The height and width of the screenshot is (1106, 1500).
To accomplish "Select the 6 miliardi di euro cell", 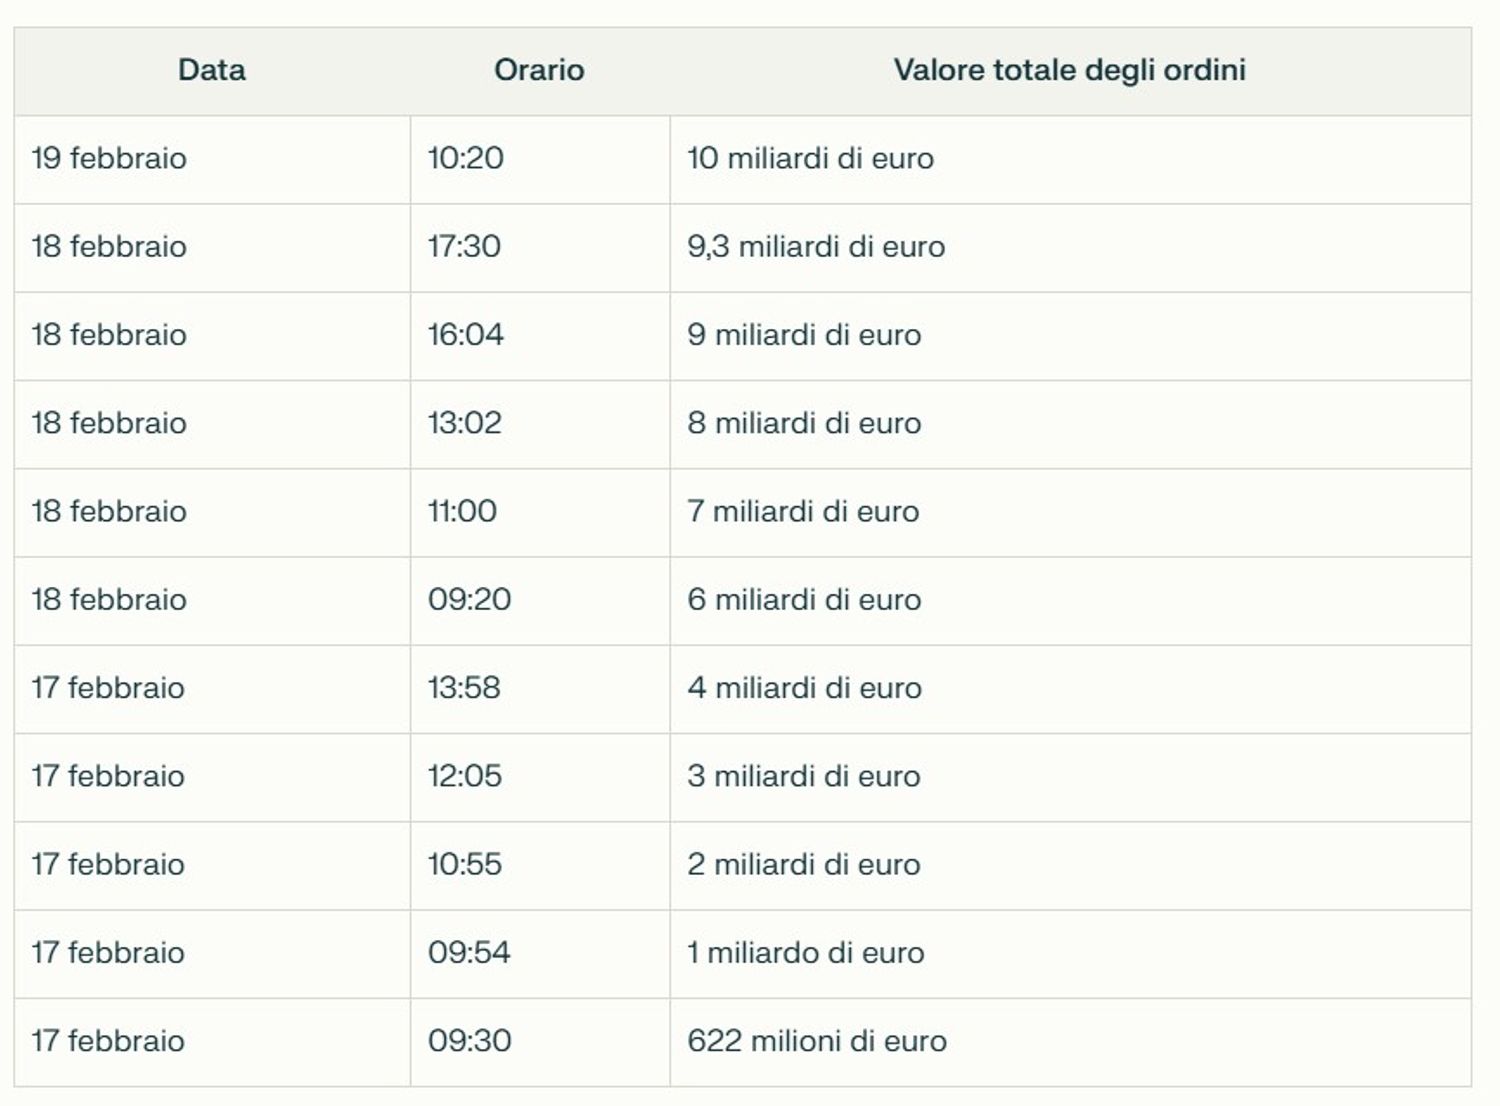I will click(x=804, y=600).
